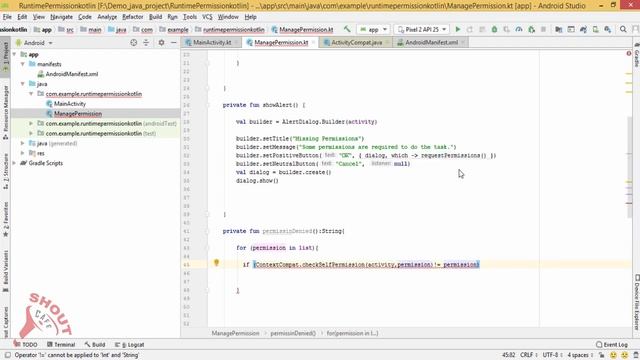Open the Refactor menu

(x=133, y=17)
